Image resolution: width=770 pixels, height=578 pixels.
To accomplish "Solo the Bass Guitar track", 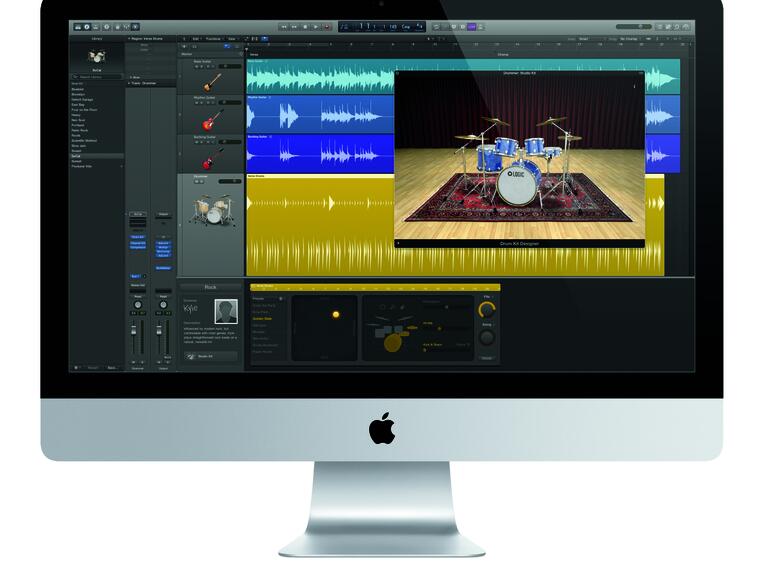I will tap(202, 66).
